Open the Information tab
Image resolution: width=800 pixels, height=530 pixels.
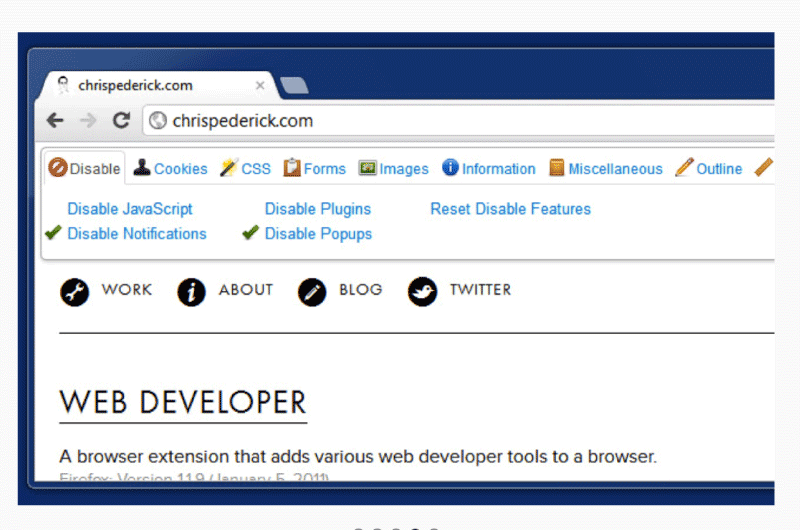pyautogui.click(x=489, y=168)
